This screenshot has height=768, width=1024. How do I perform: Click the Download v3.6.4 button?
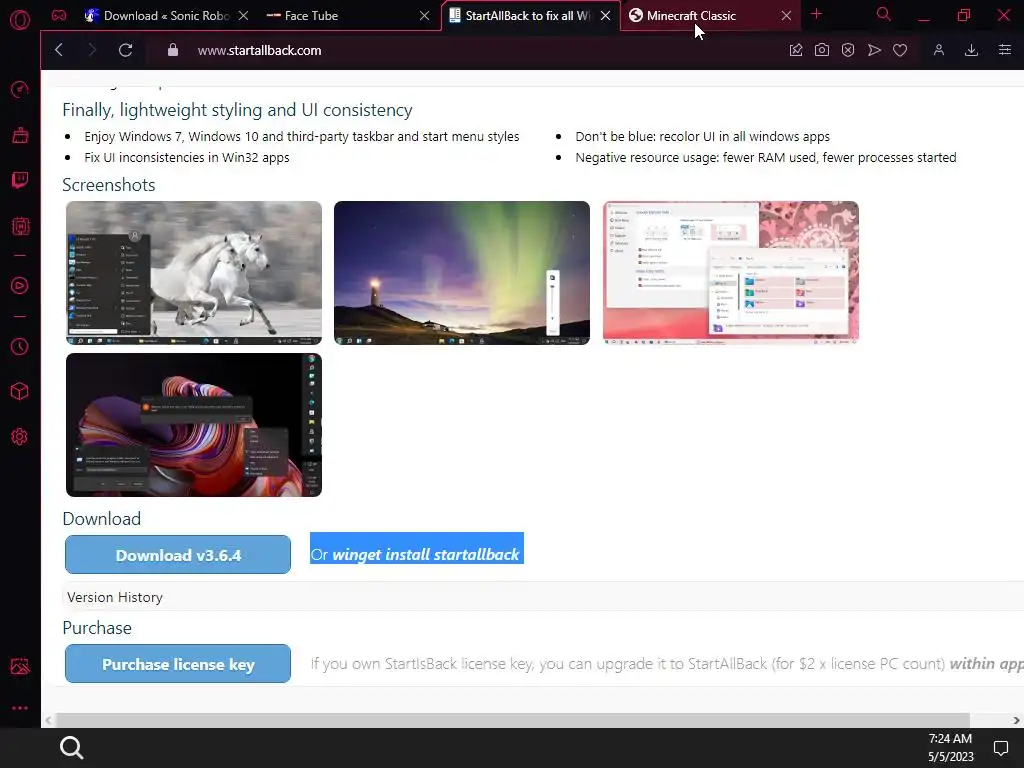pyautogui.click(x=178, y=554)
